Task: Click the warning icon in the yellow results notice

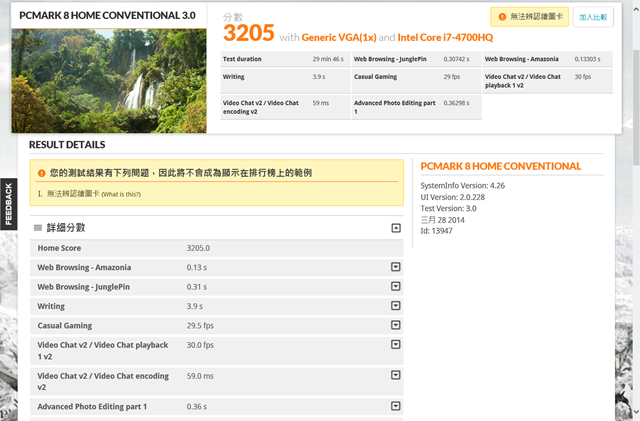Action: point(41,173)
